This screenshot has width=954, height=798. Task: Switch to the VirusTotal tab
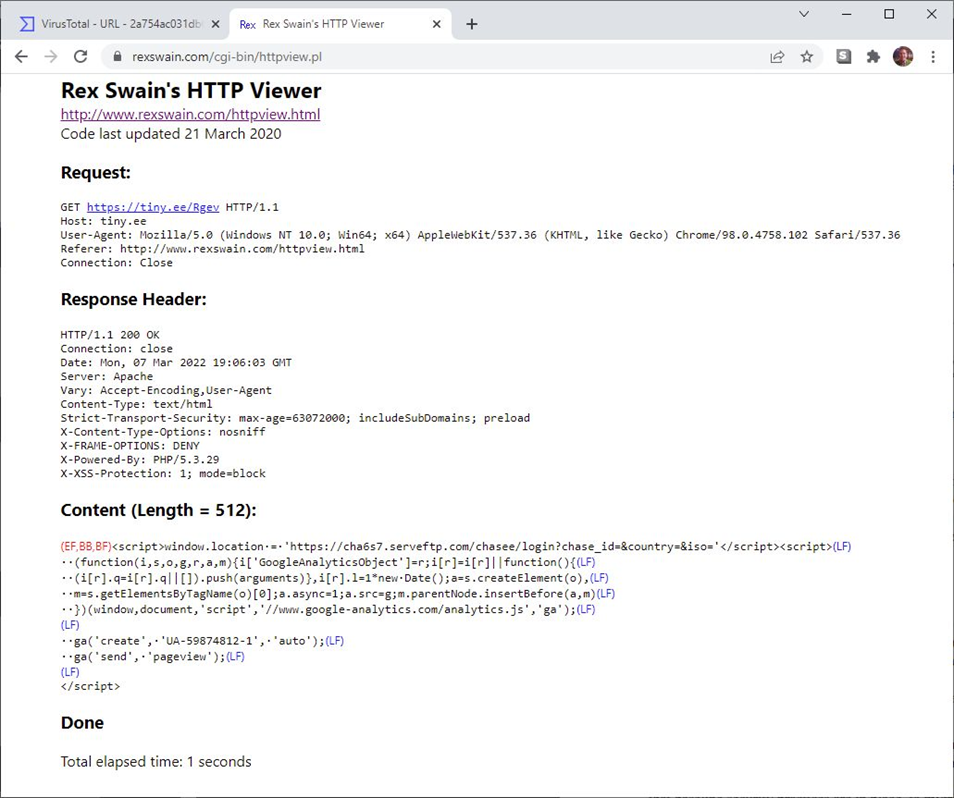click(x=110, y=24)
